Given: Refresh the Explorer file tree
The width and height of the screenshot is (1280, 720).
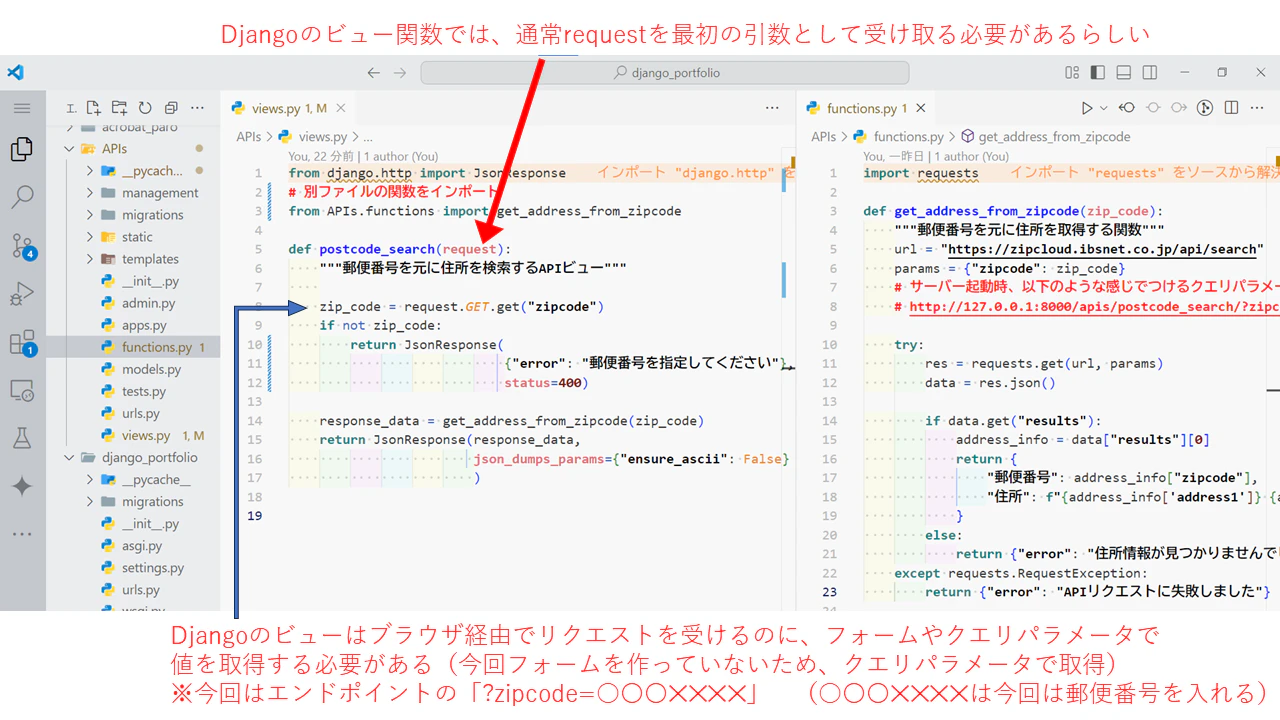Looking at the screenshot, I should click(145, 108).
